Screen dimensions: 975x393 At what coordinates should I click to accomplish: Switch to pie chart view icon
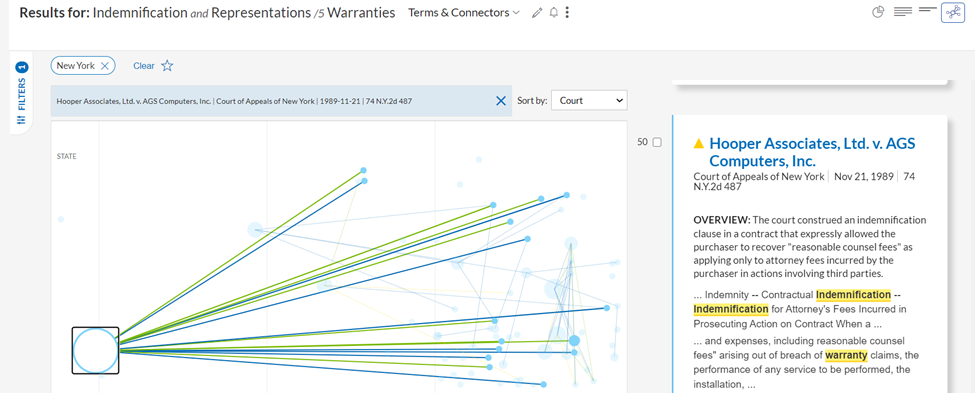[x=878, y=12]
